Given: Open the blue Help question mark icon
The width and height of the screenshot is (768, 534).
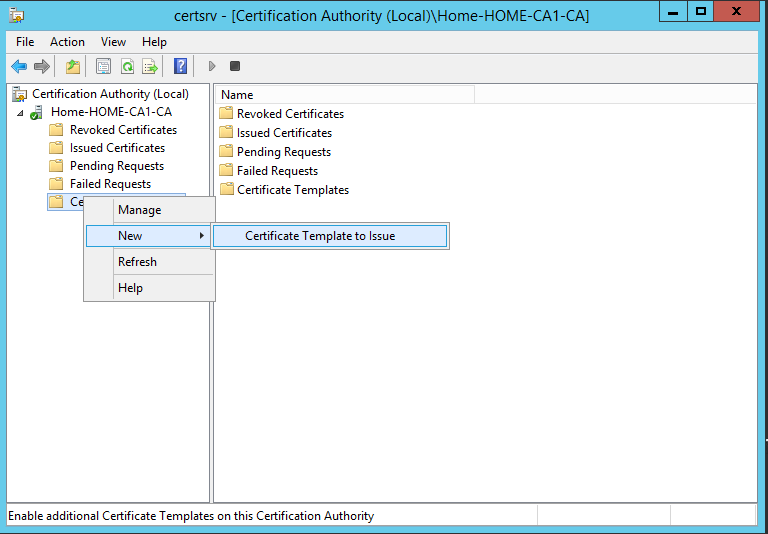Looking at the screenshot, I should coord(180,66).
